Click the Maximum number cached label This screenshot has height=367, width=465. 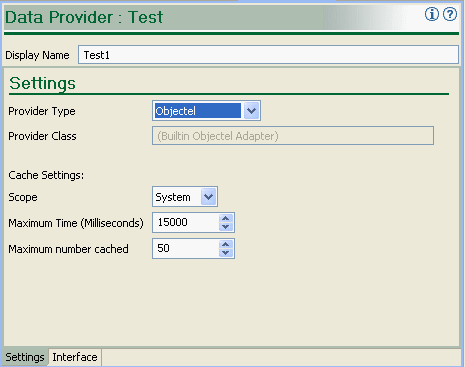tap(68, 249)
